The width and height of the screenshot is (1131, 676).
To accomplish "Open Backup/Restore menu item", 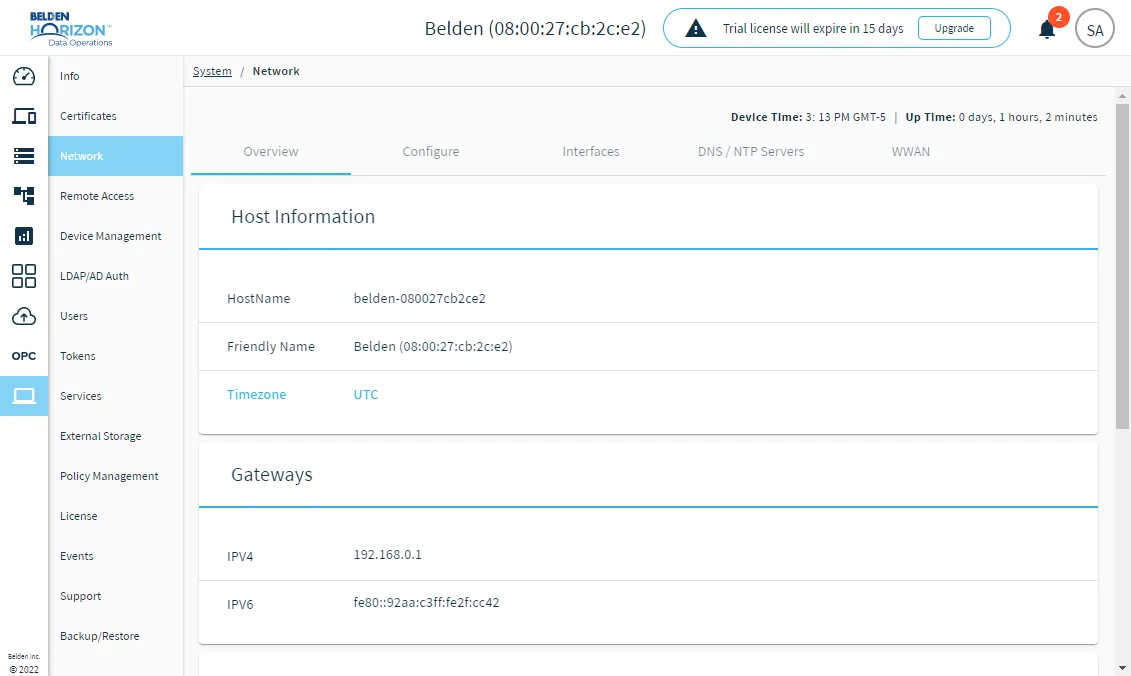I will point(115,636).
